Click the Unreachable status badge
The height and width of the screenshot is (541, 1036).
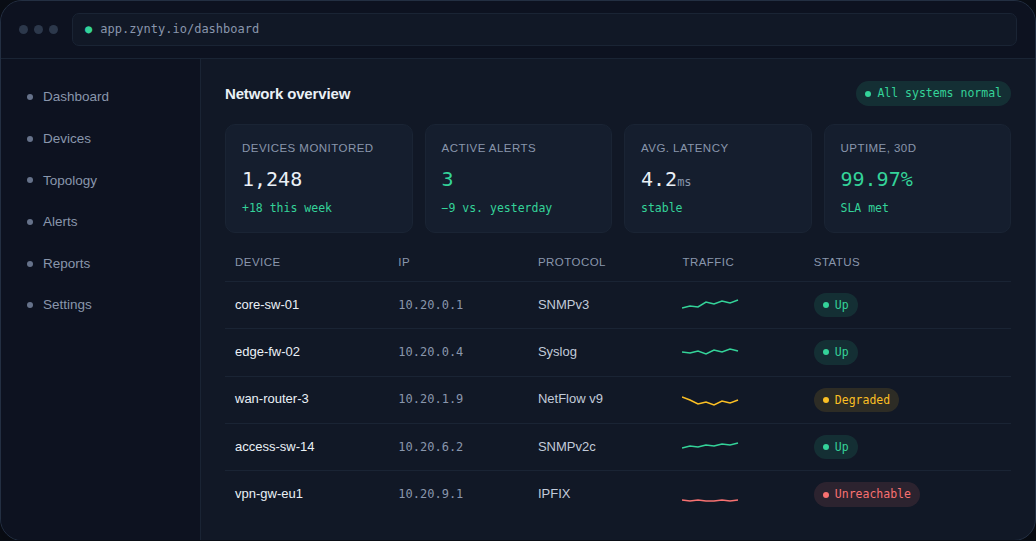tap(867, 494)
